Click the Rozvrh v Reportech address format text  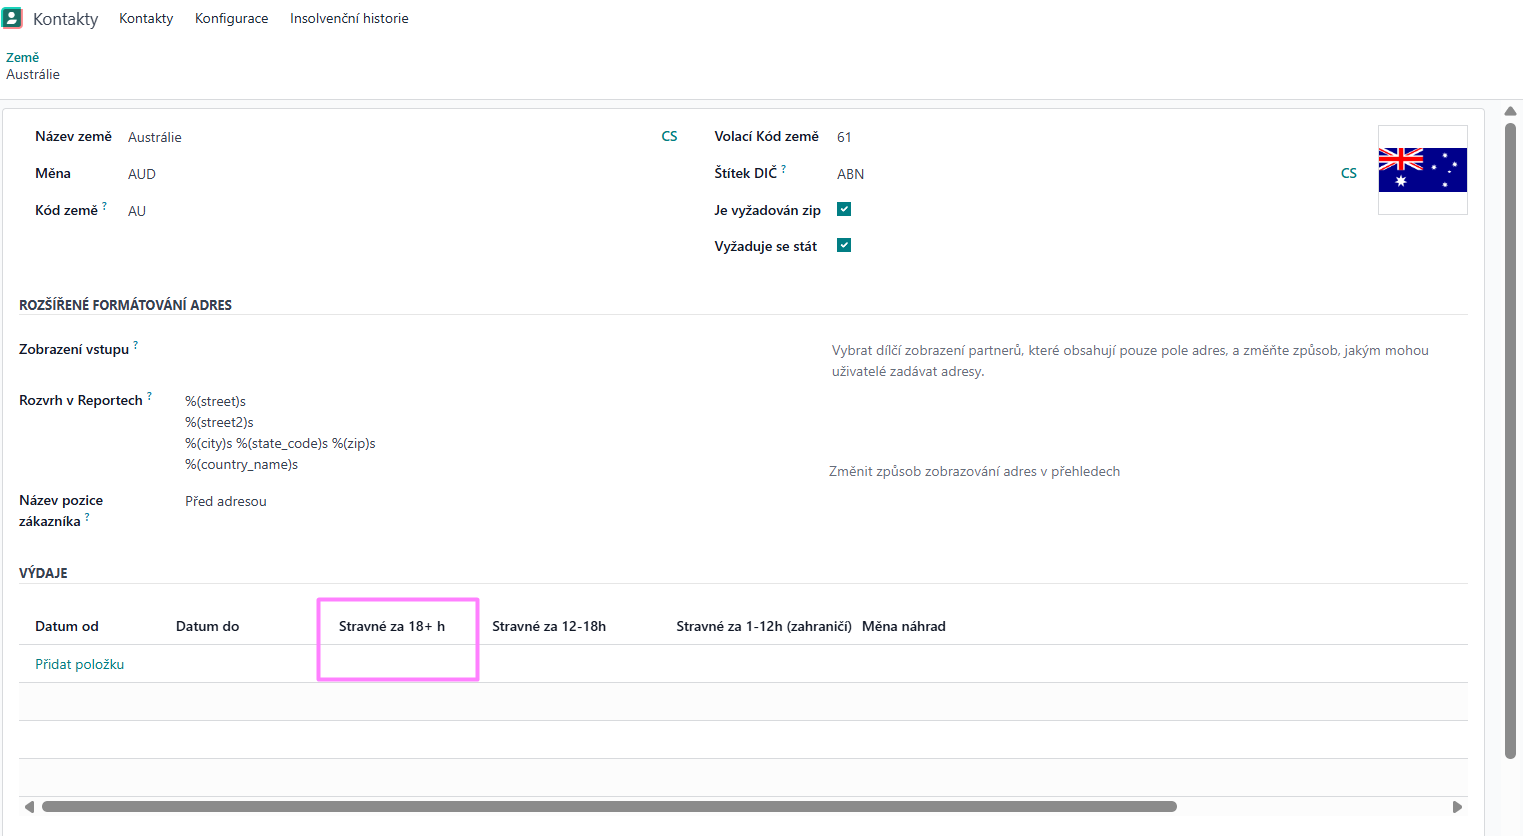pyautogui.click(x=280, y=432)
